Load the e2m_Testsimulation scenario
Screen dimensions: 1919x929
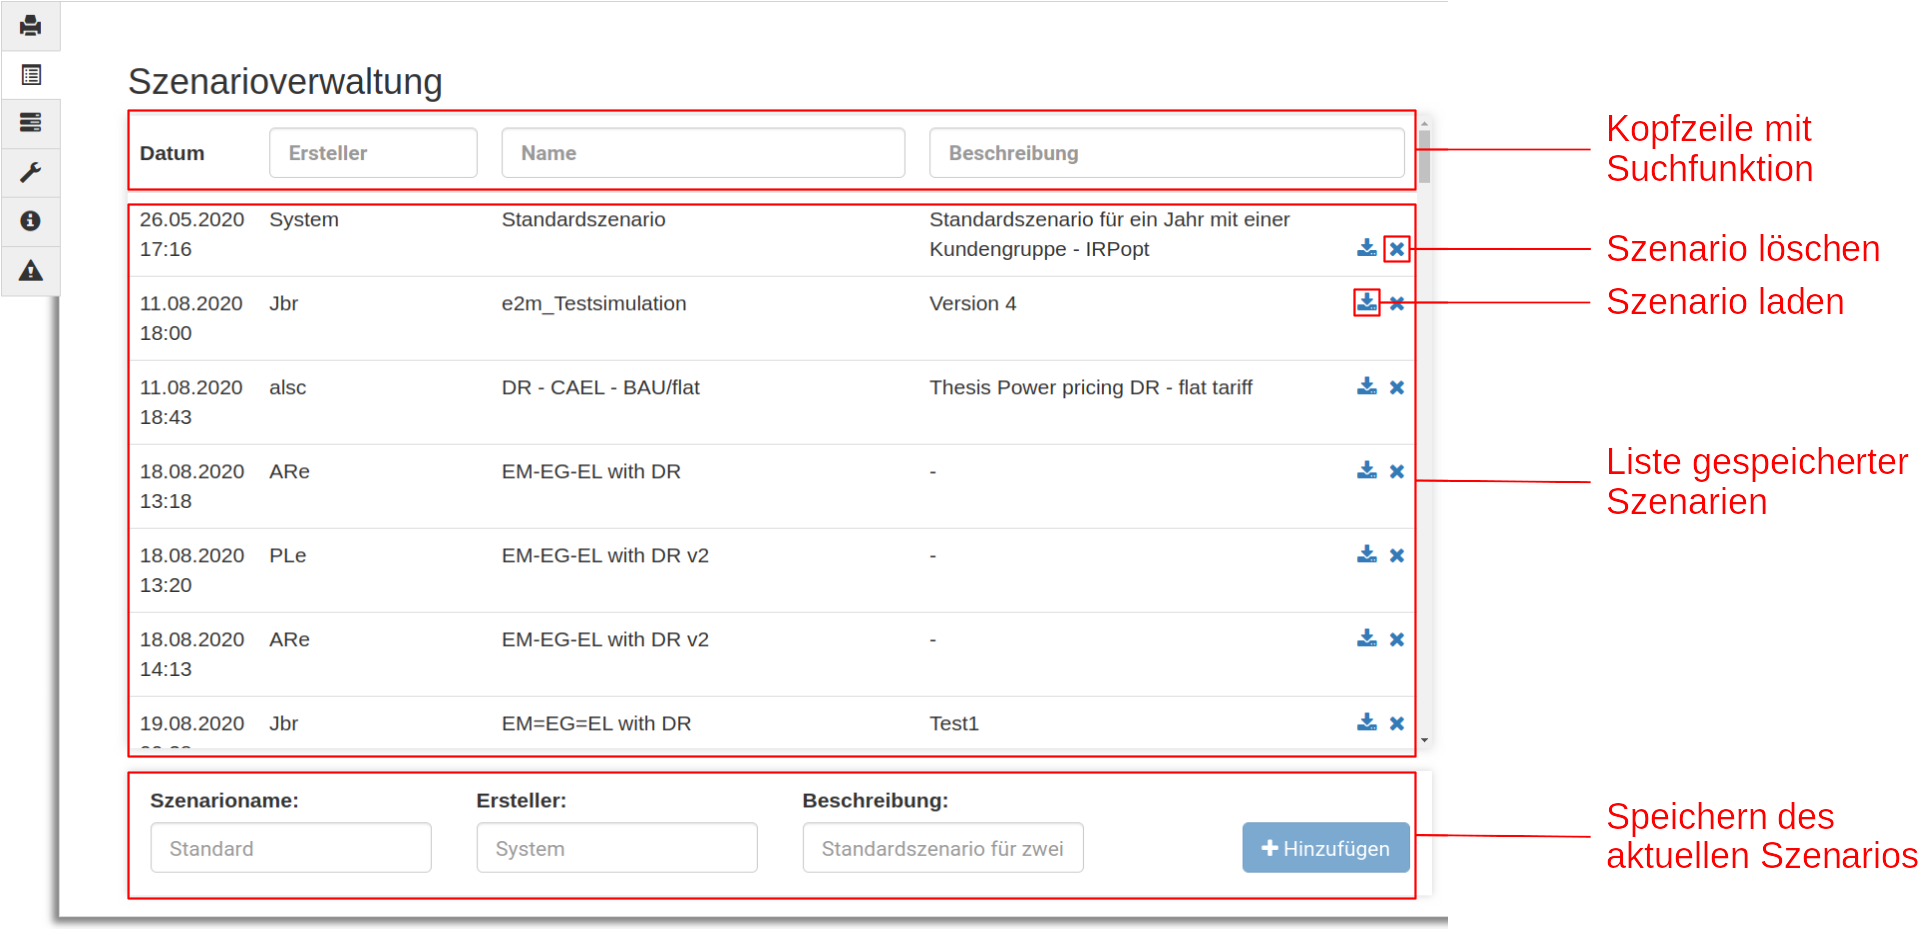1367,302
